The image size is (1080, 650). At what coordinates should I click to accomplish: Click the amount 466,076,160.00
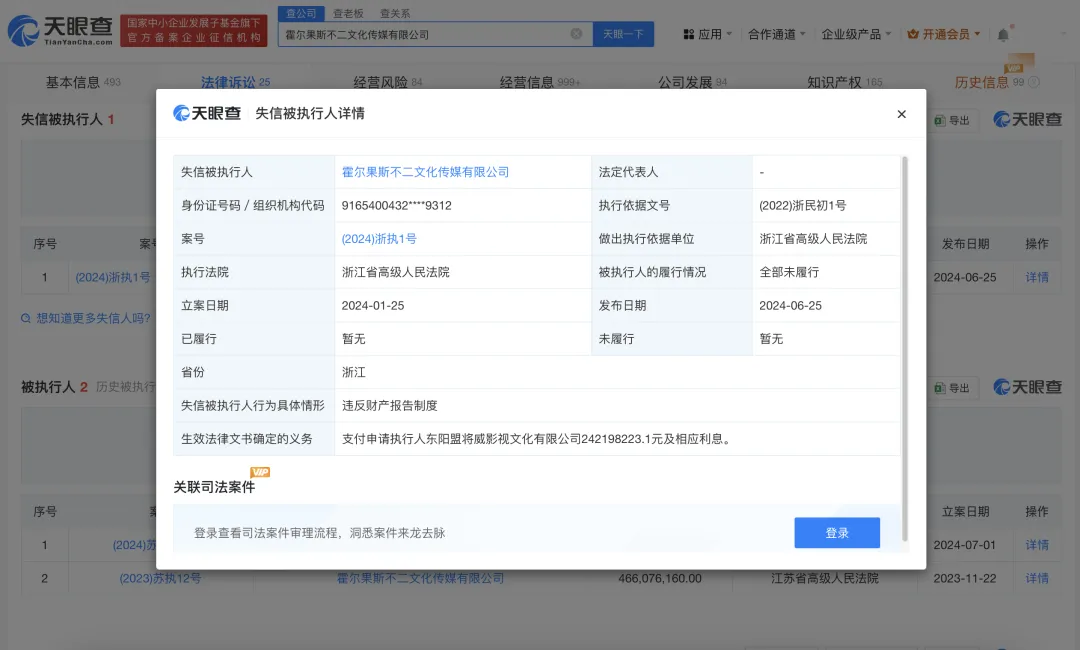pyautogui.click(x=660, y=578)
